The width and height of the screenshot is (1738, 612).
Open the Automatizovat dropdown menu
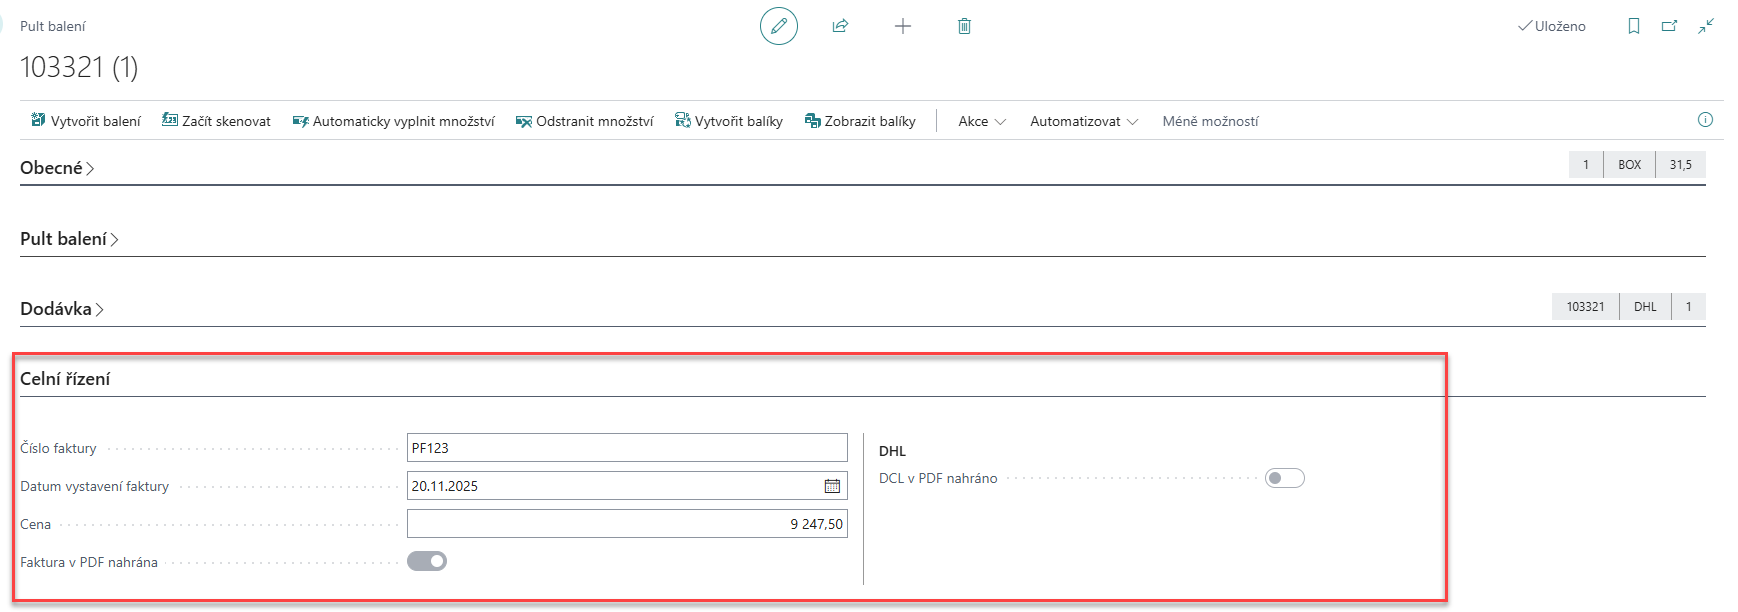[1083, 121]
